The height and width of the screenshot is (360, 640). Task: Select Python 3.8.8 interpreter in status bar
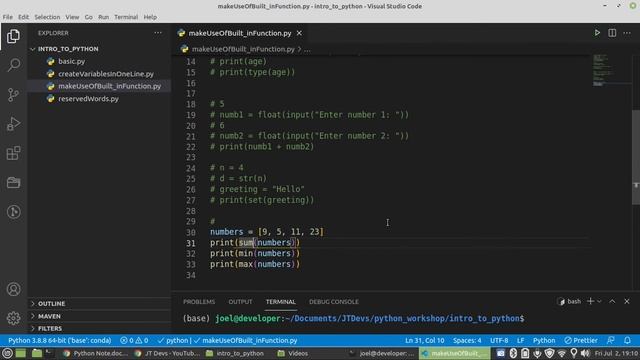(60, 340)
